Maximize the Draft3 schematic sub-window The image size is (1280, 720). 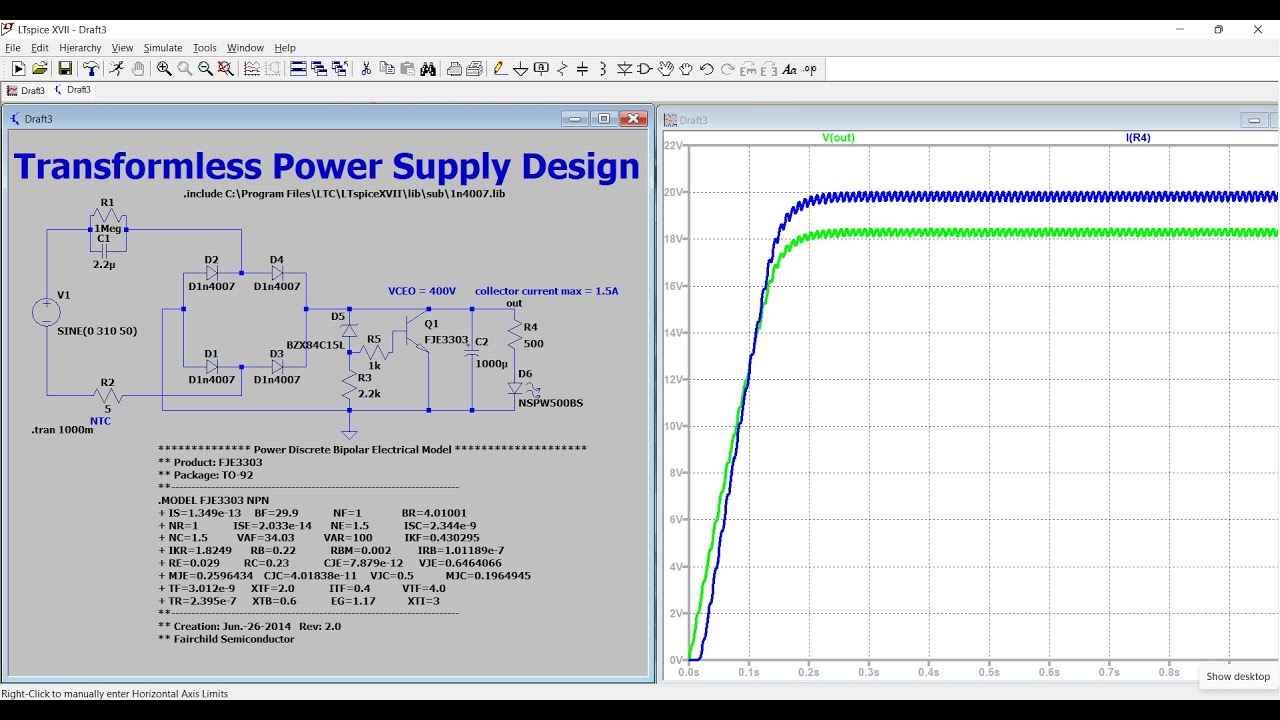pos(603,118)
